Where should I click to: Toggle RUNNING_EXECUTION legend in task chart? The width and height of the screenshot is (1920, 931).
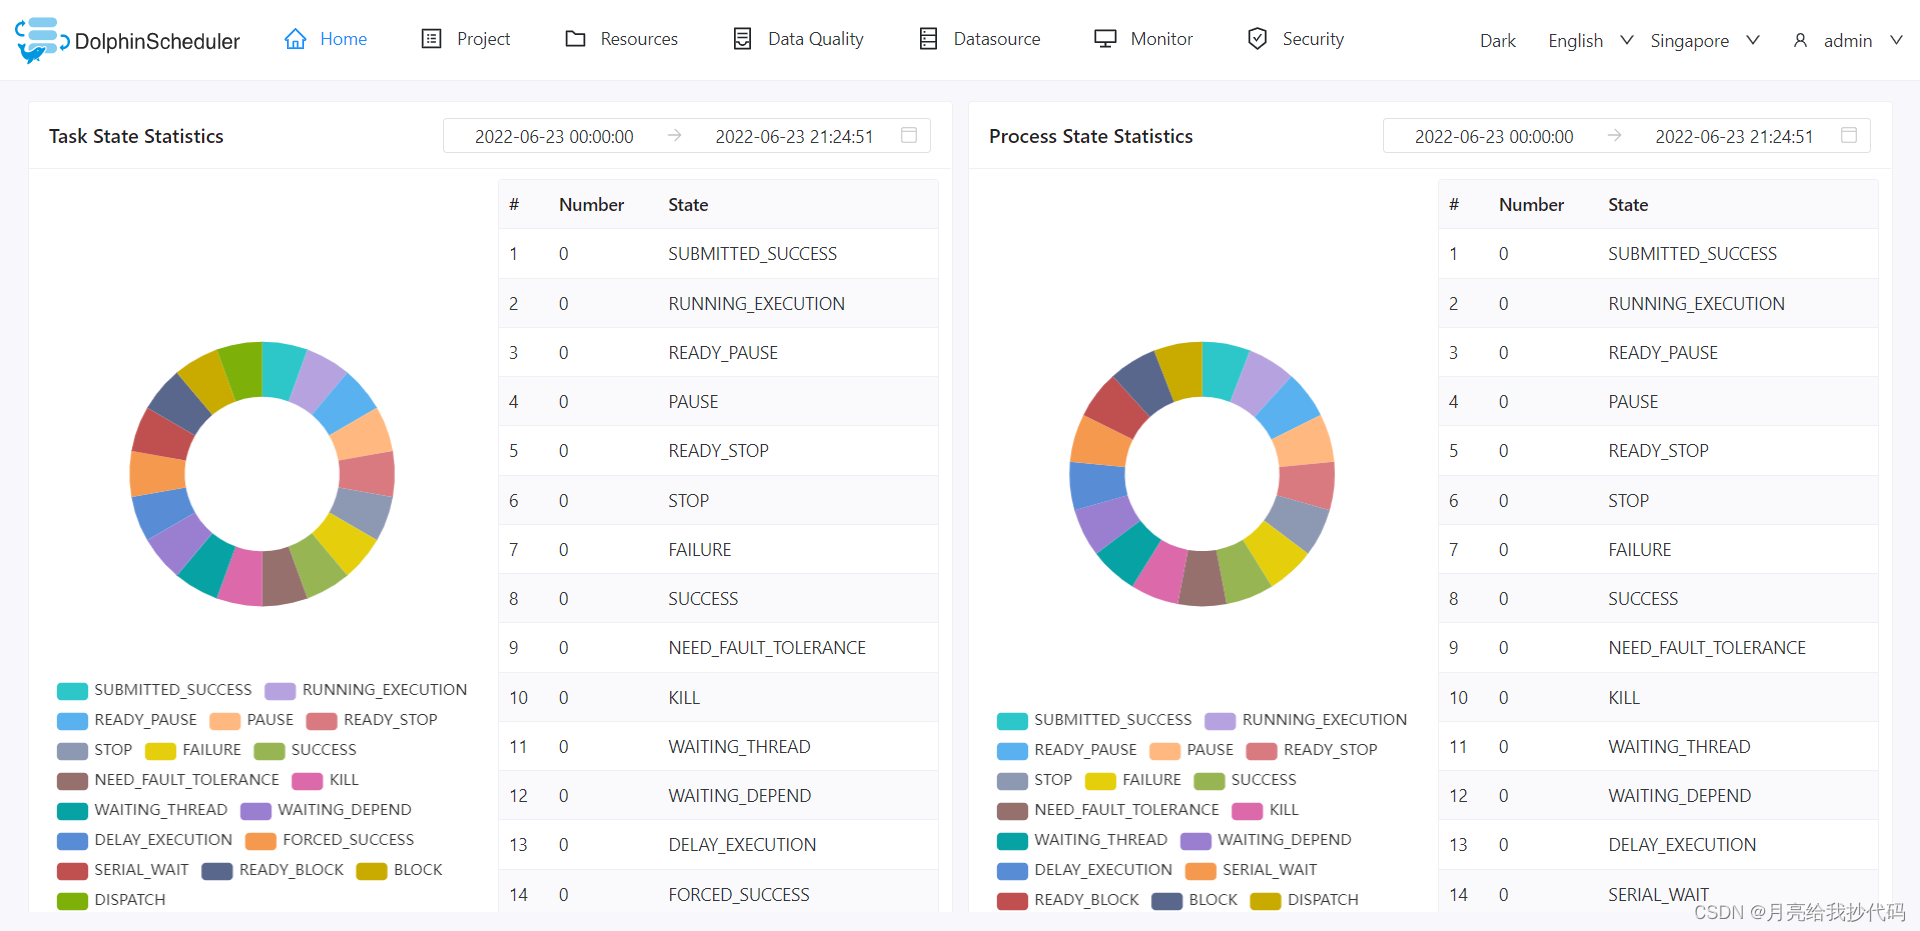366,690
